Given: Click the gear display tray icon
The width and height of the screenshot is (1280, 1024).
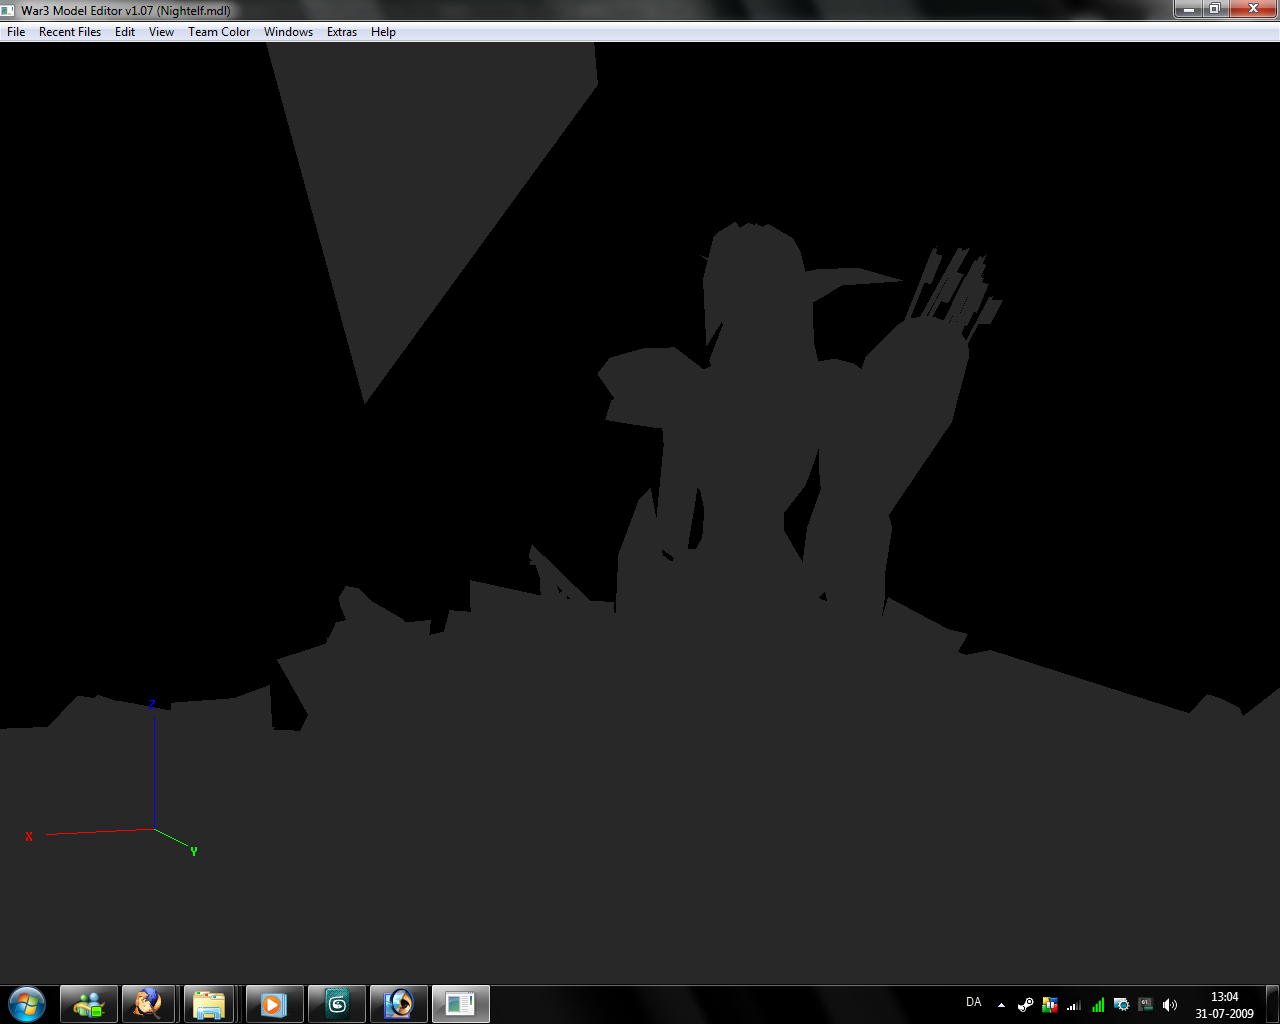Looking at the screenshot, I should click(1122, 1005).
